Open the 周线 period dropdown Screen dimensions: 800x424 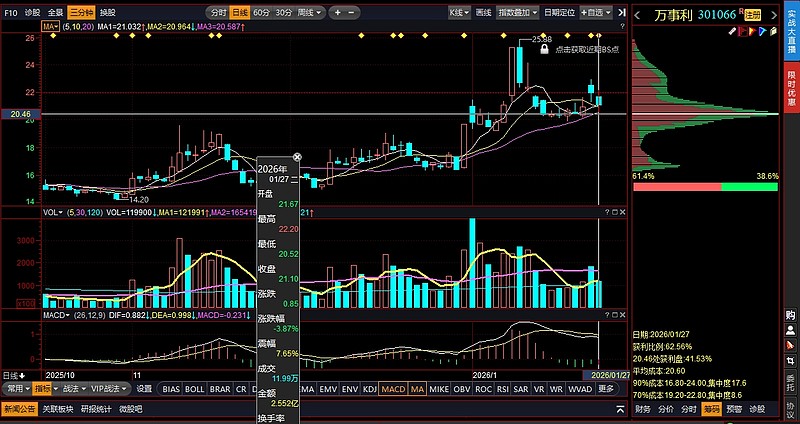(x=312, y=13)
